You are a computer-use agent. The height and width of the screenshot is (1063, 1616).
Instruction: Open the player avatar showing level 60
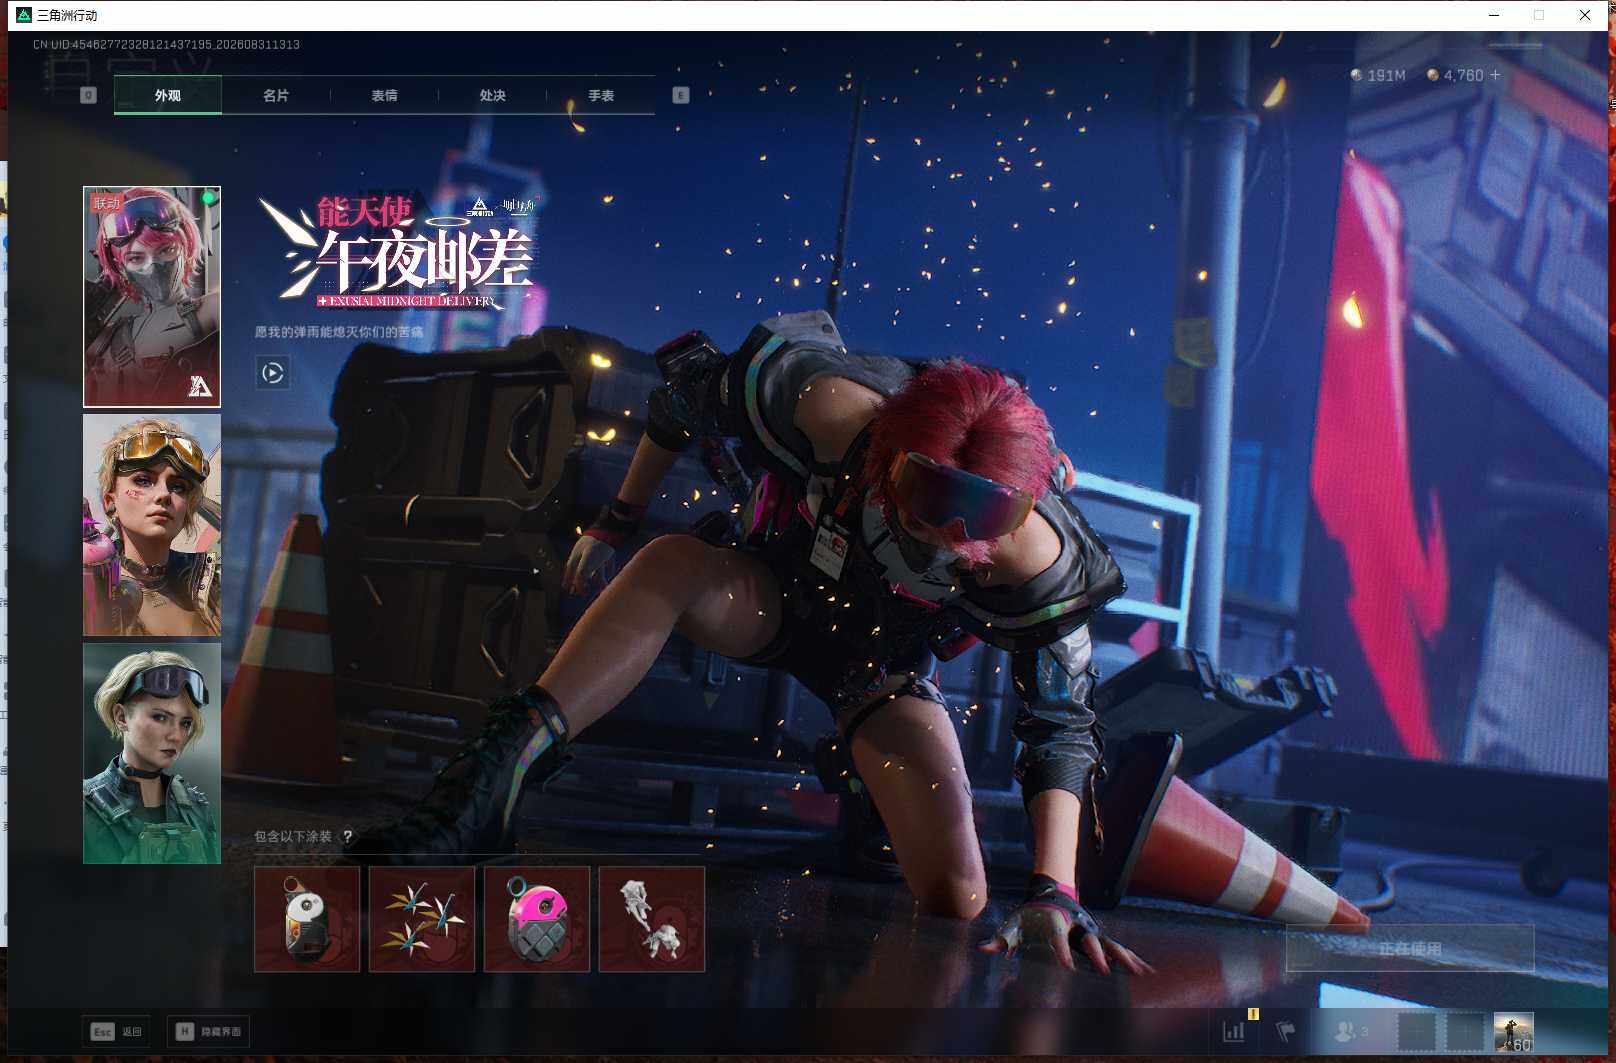tap(1514, 1031)
